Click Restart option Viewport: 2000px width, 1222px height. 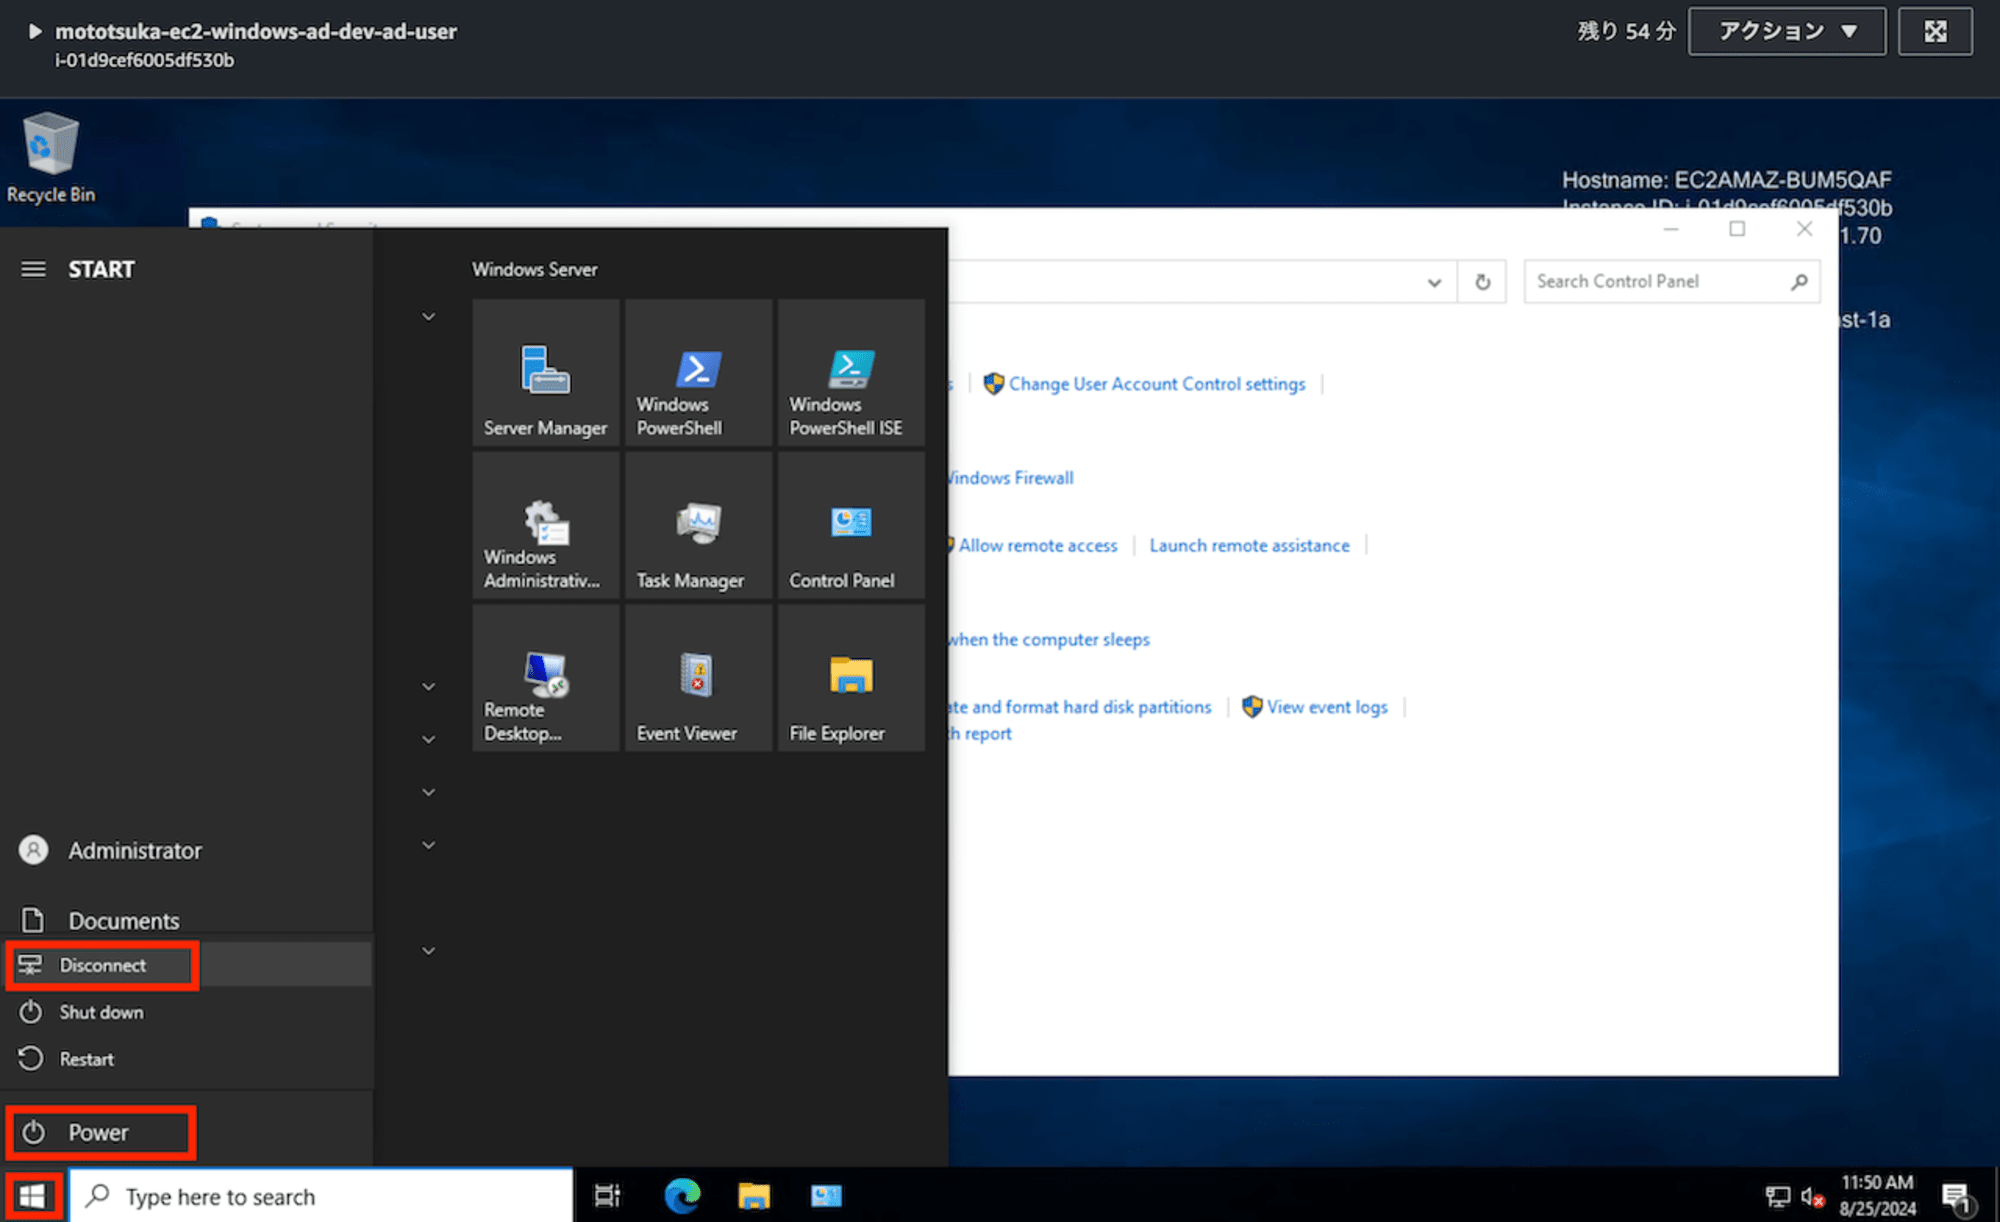[86, 1059]
